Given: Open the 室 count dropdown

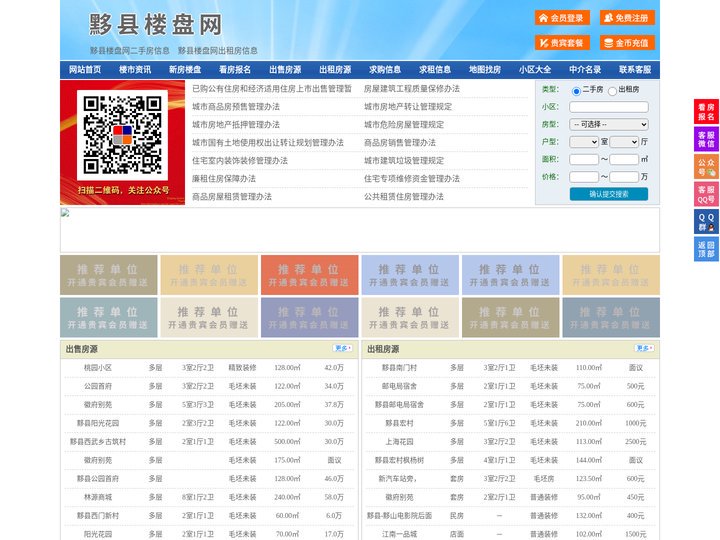Looking at the screenshot, I should pos(584,142).
